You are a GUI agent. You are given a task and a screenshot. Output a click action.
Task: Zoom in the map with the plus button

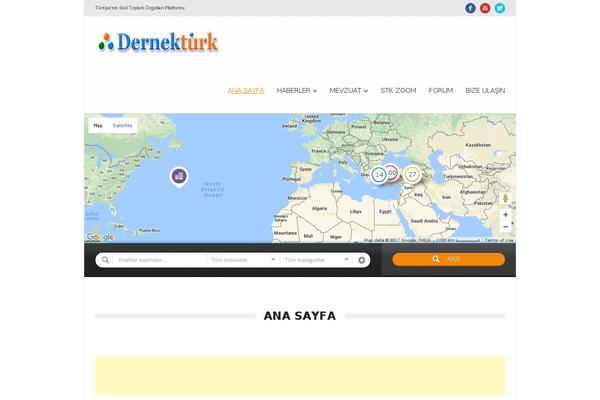click(x=505, y=215)
